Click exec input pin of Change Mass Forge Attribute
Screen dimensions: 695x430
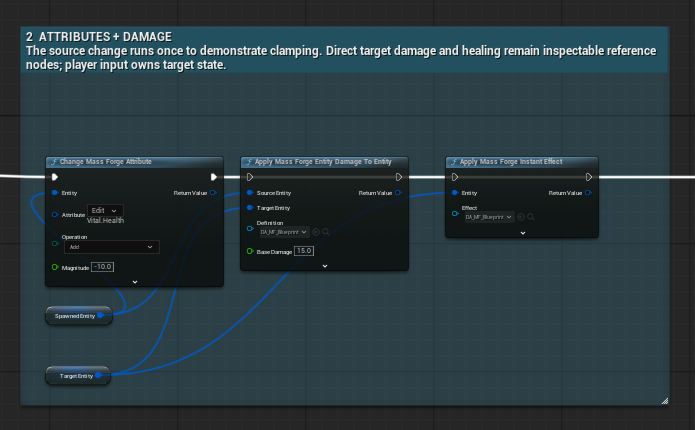[55, 177]
